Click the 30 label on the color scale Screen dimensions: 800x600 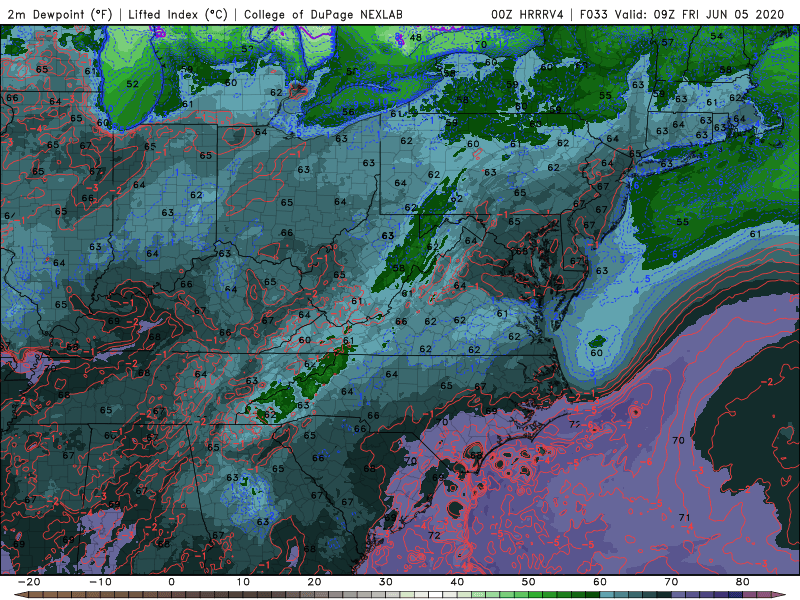coord(386,582)
